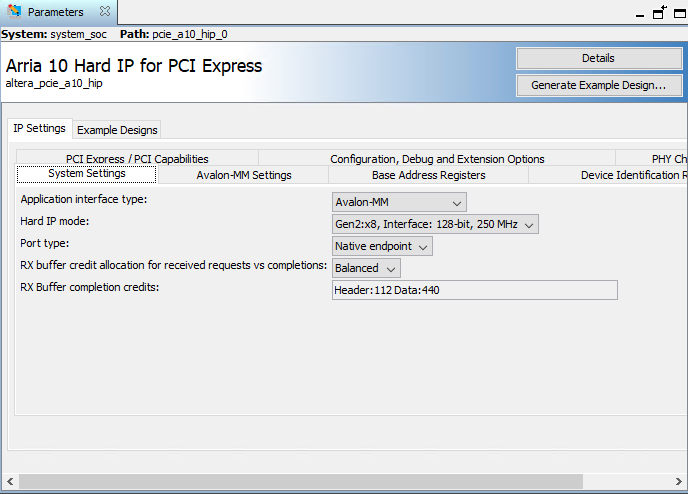688x494 pixels.
Task: Click the horizontal scrollbar left arrow
Action: tap(10, 482)
